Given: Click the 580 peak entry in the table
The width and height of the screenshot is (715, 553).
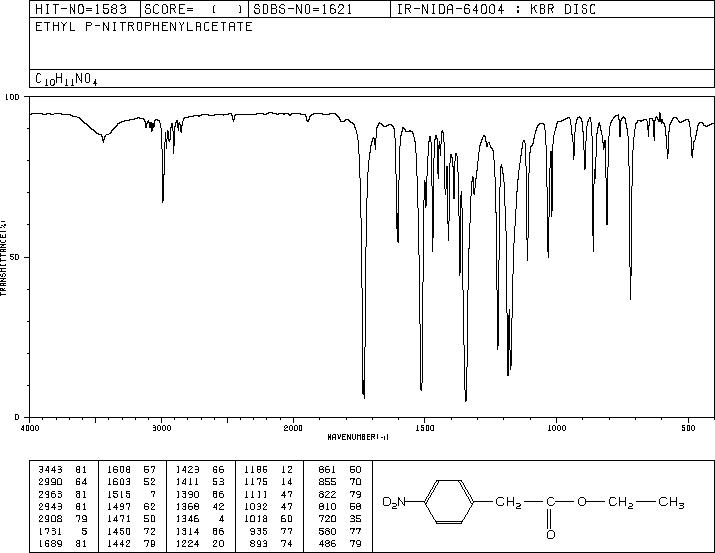Looking at the screenshot, I should point(340,532).
